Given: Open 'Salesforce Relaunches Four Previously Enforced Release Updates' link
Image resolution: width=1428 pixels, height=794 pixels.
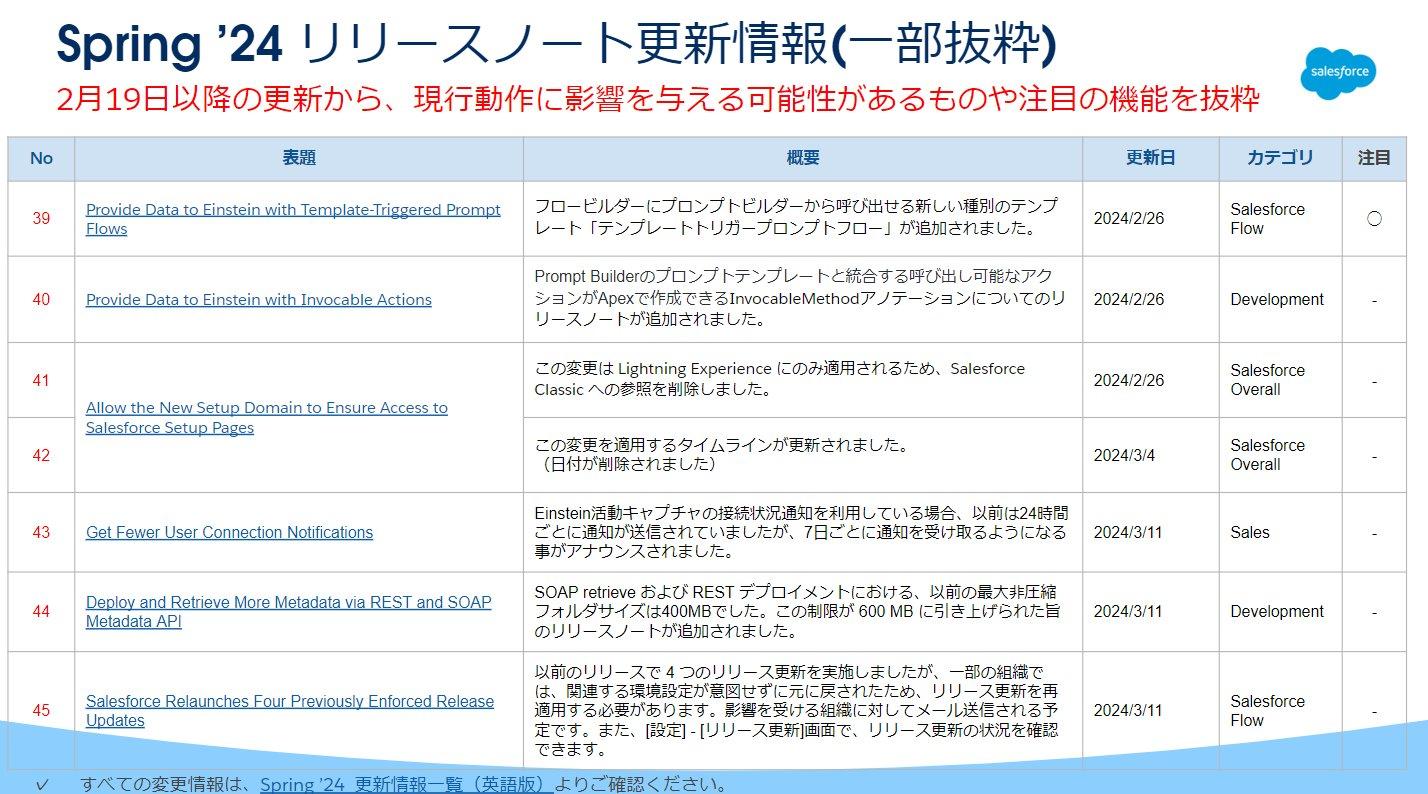Looking at the screenshot, I should pyautogui.click(x=290, y=711).
